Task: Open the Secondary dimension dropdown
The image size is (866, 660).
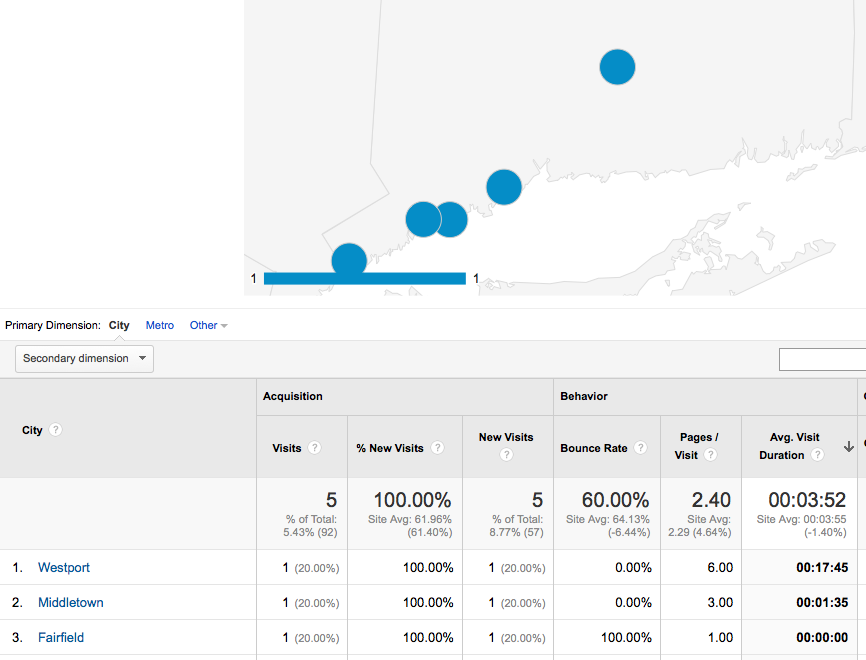Action: tap(85, 358)
